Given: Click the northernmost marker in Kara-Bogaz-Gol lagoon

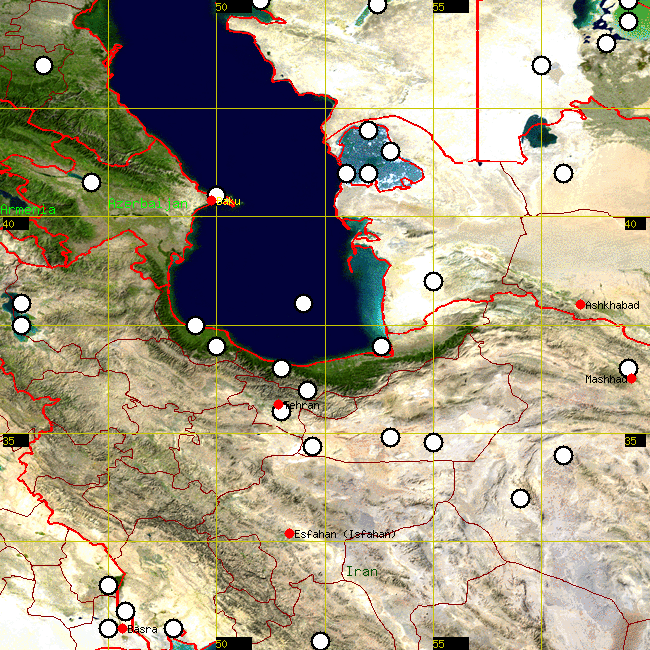Looking at the screenshot, I should click(x=368, y=131).
